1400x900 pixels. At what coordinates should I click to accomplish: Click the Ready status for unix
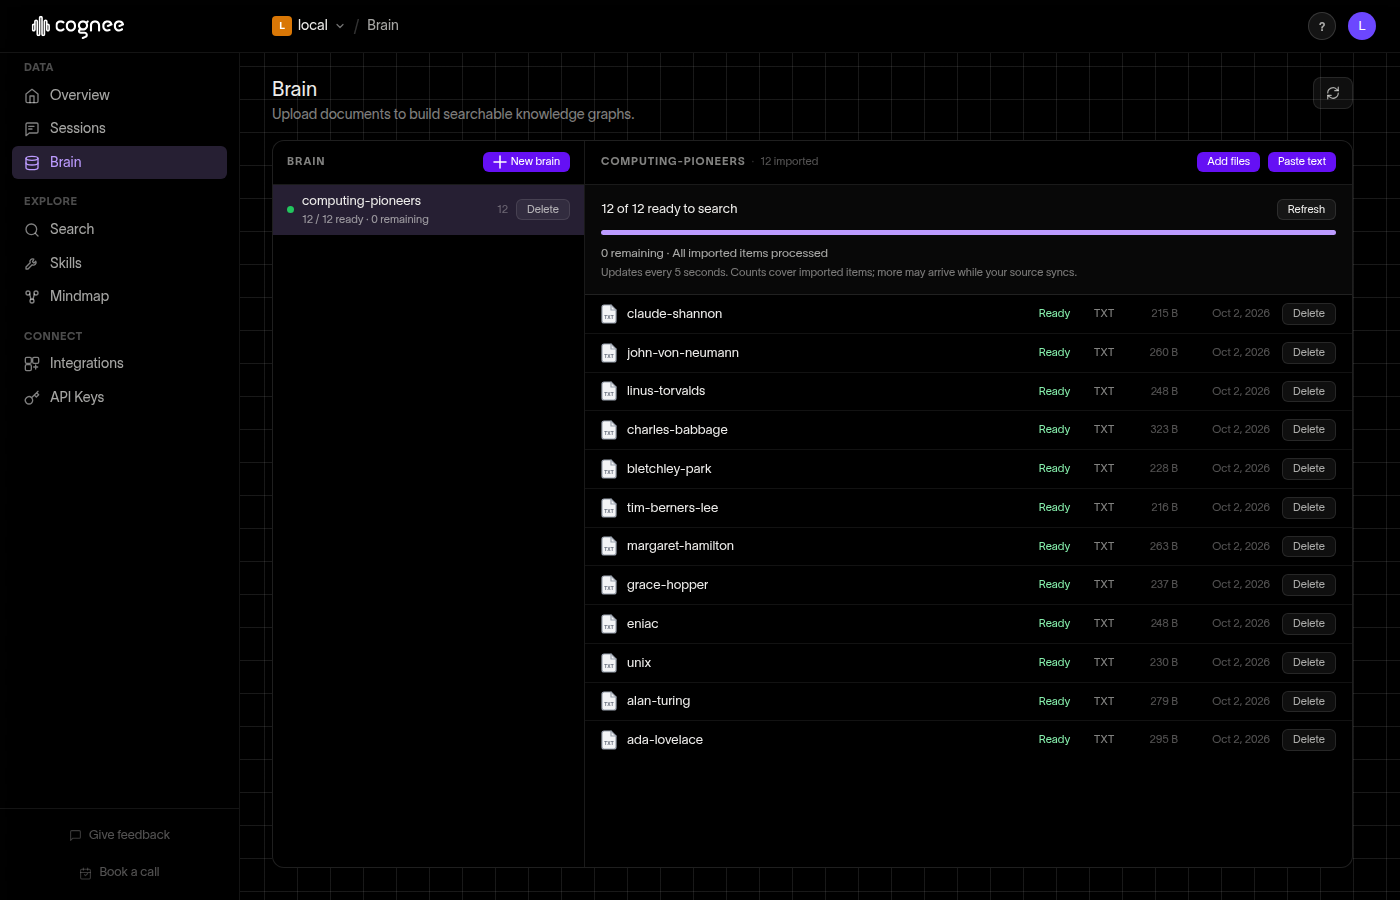tap(1054, 663)
